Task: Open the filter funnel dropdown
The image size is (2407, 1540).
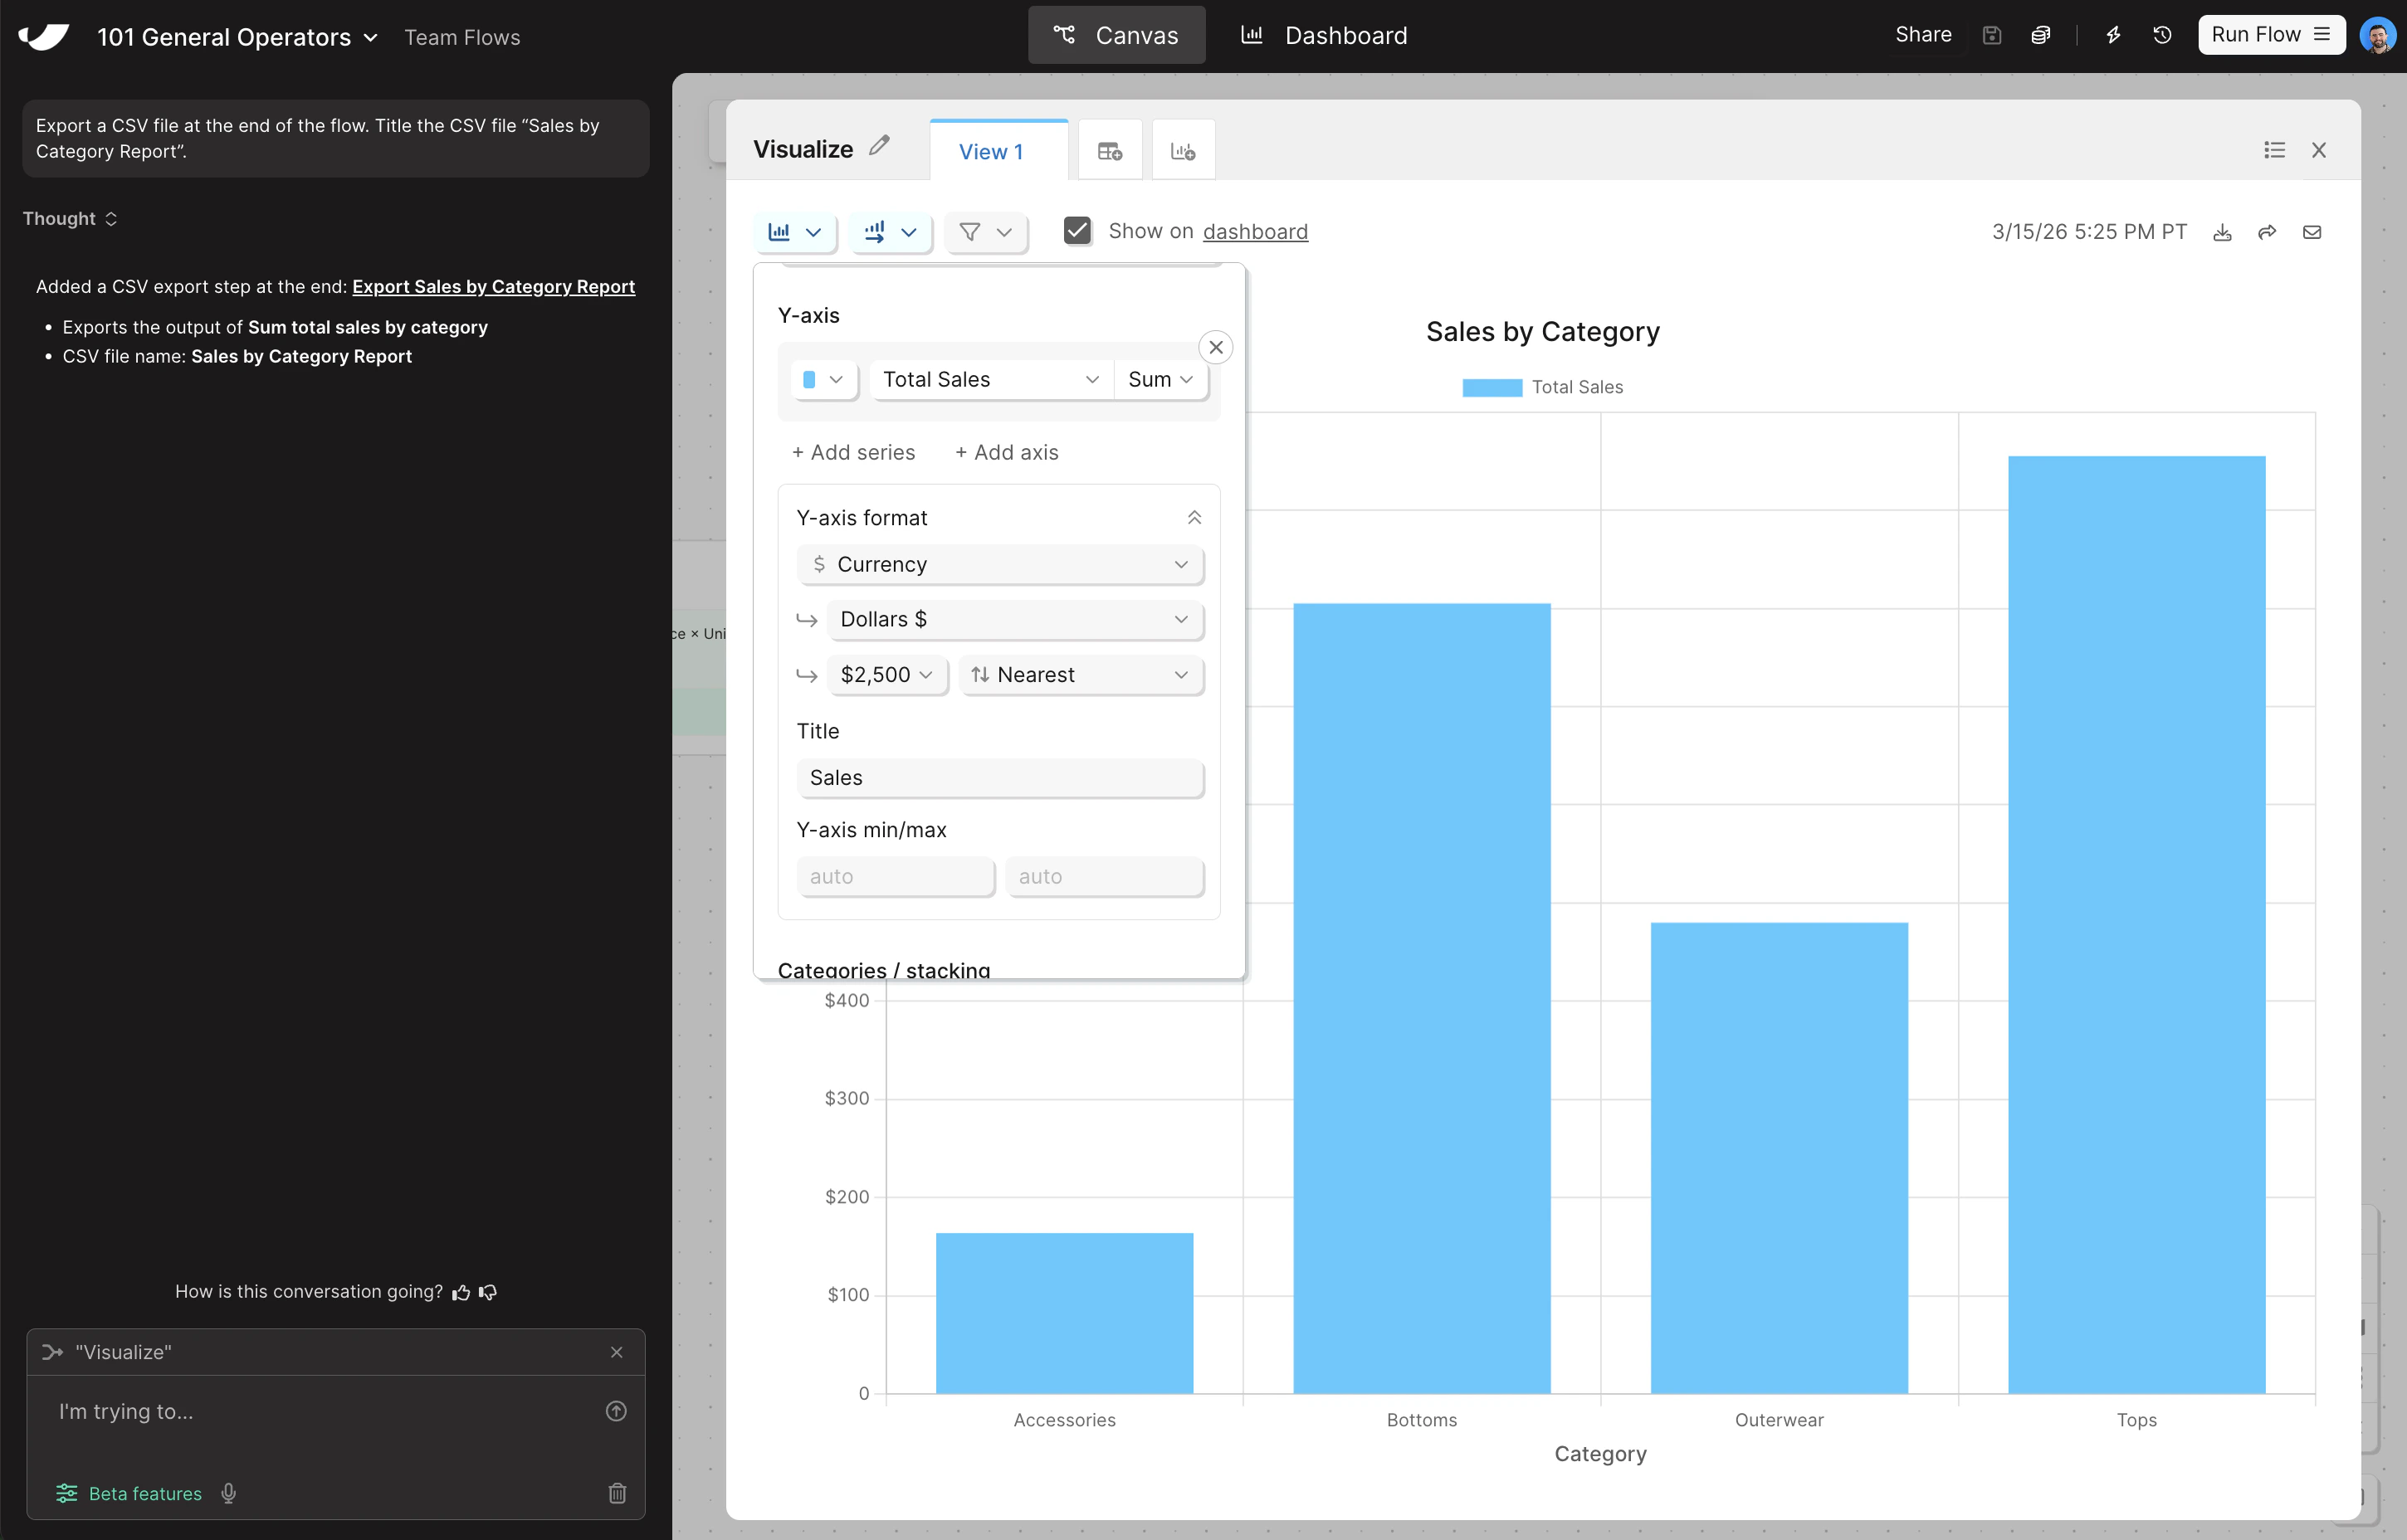Action: pos(986,232)
